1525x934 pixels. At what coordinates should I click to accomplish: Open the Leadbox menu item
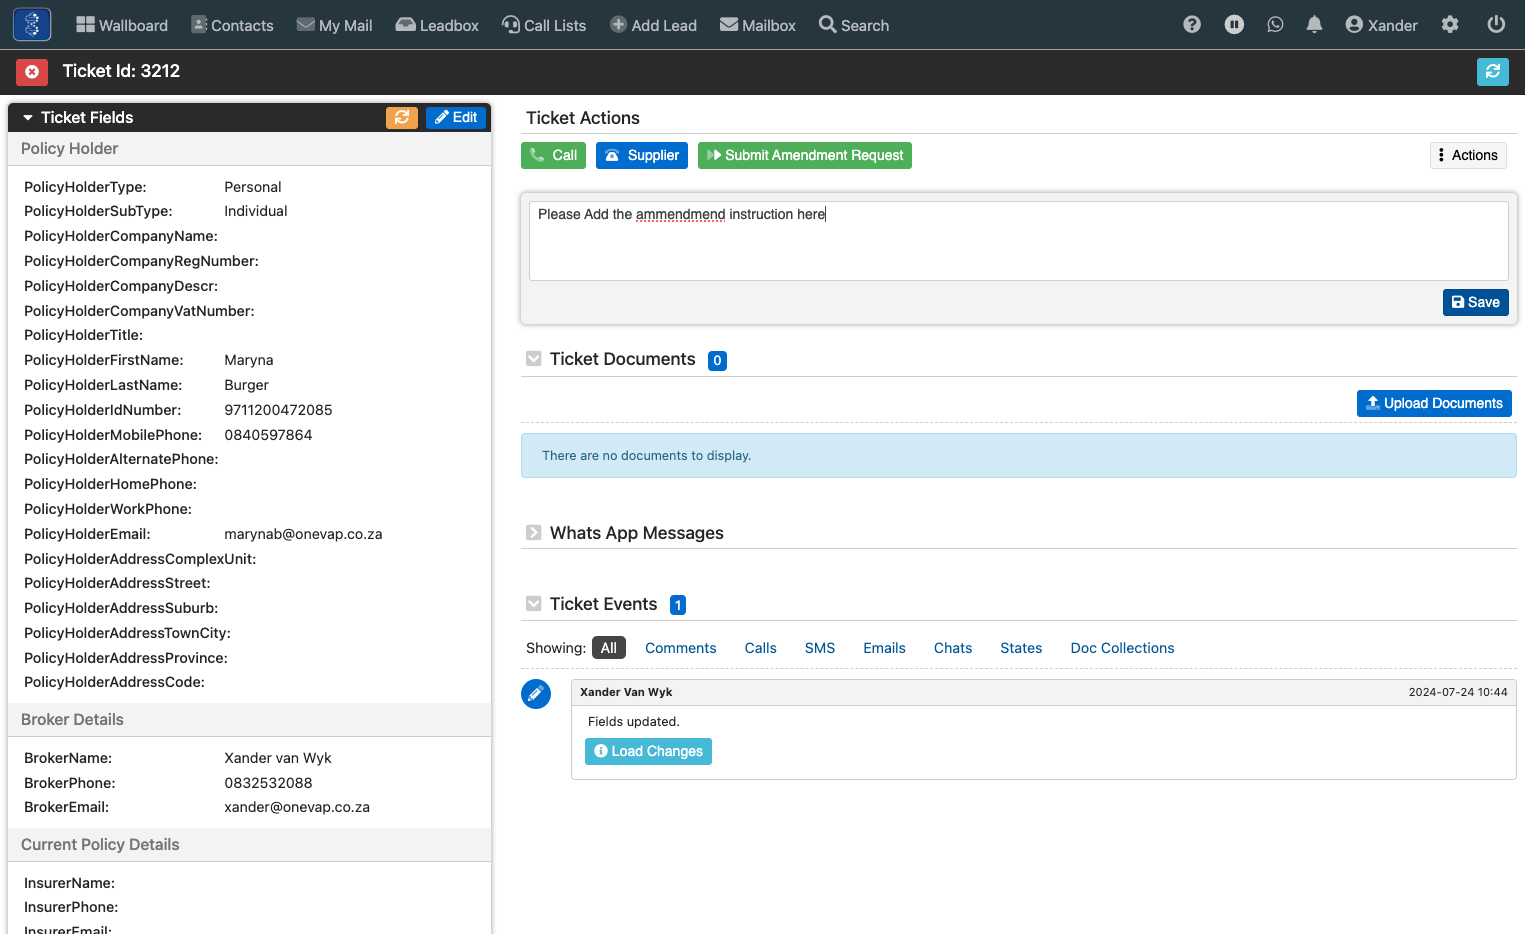437,25
